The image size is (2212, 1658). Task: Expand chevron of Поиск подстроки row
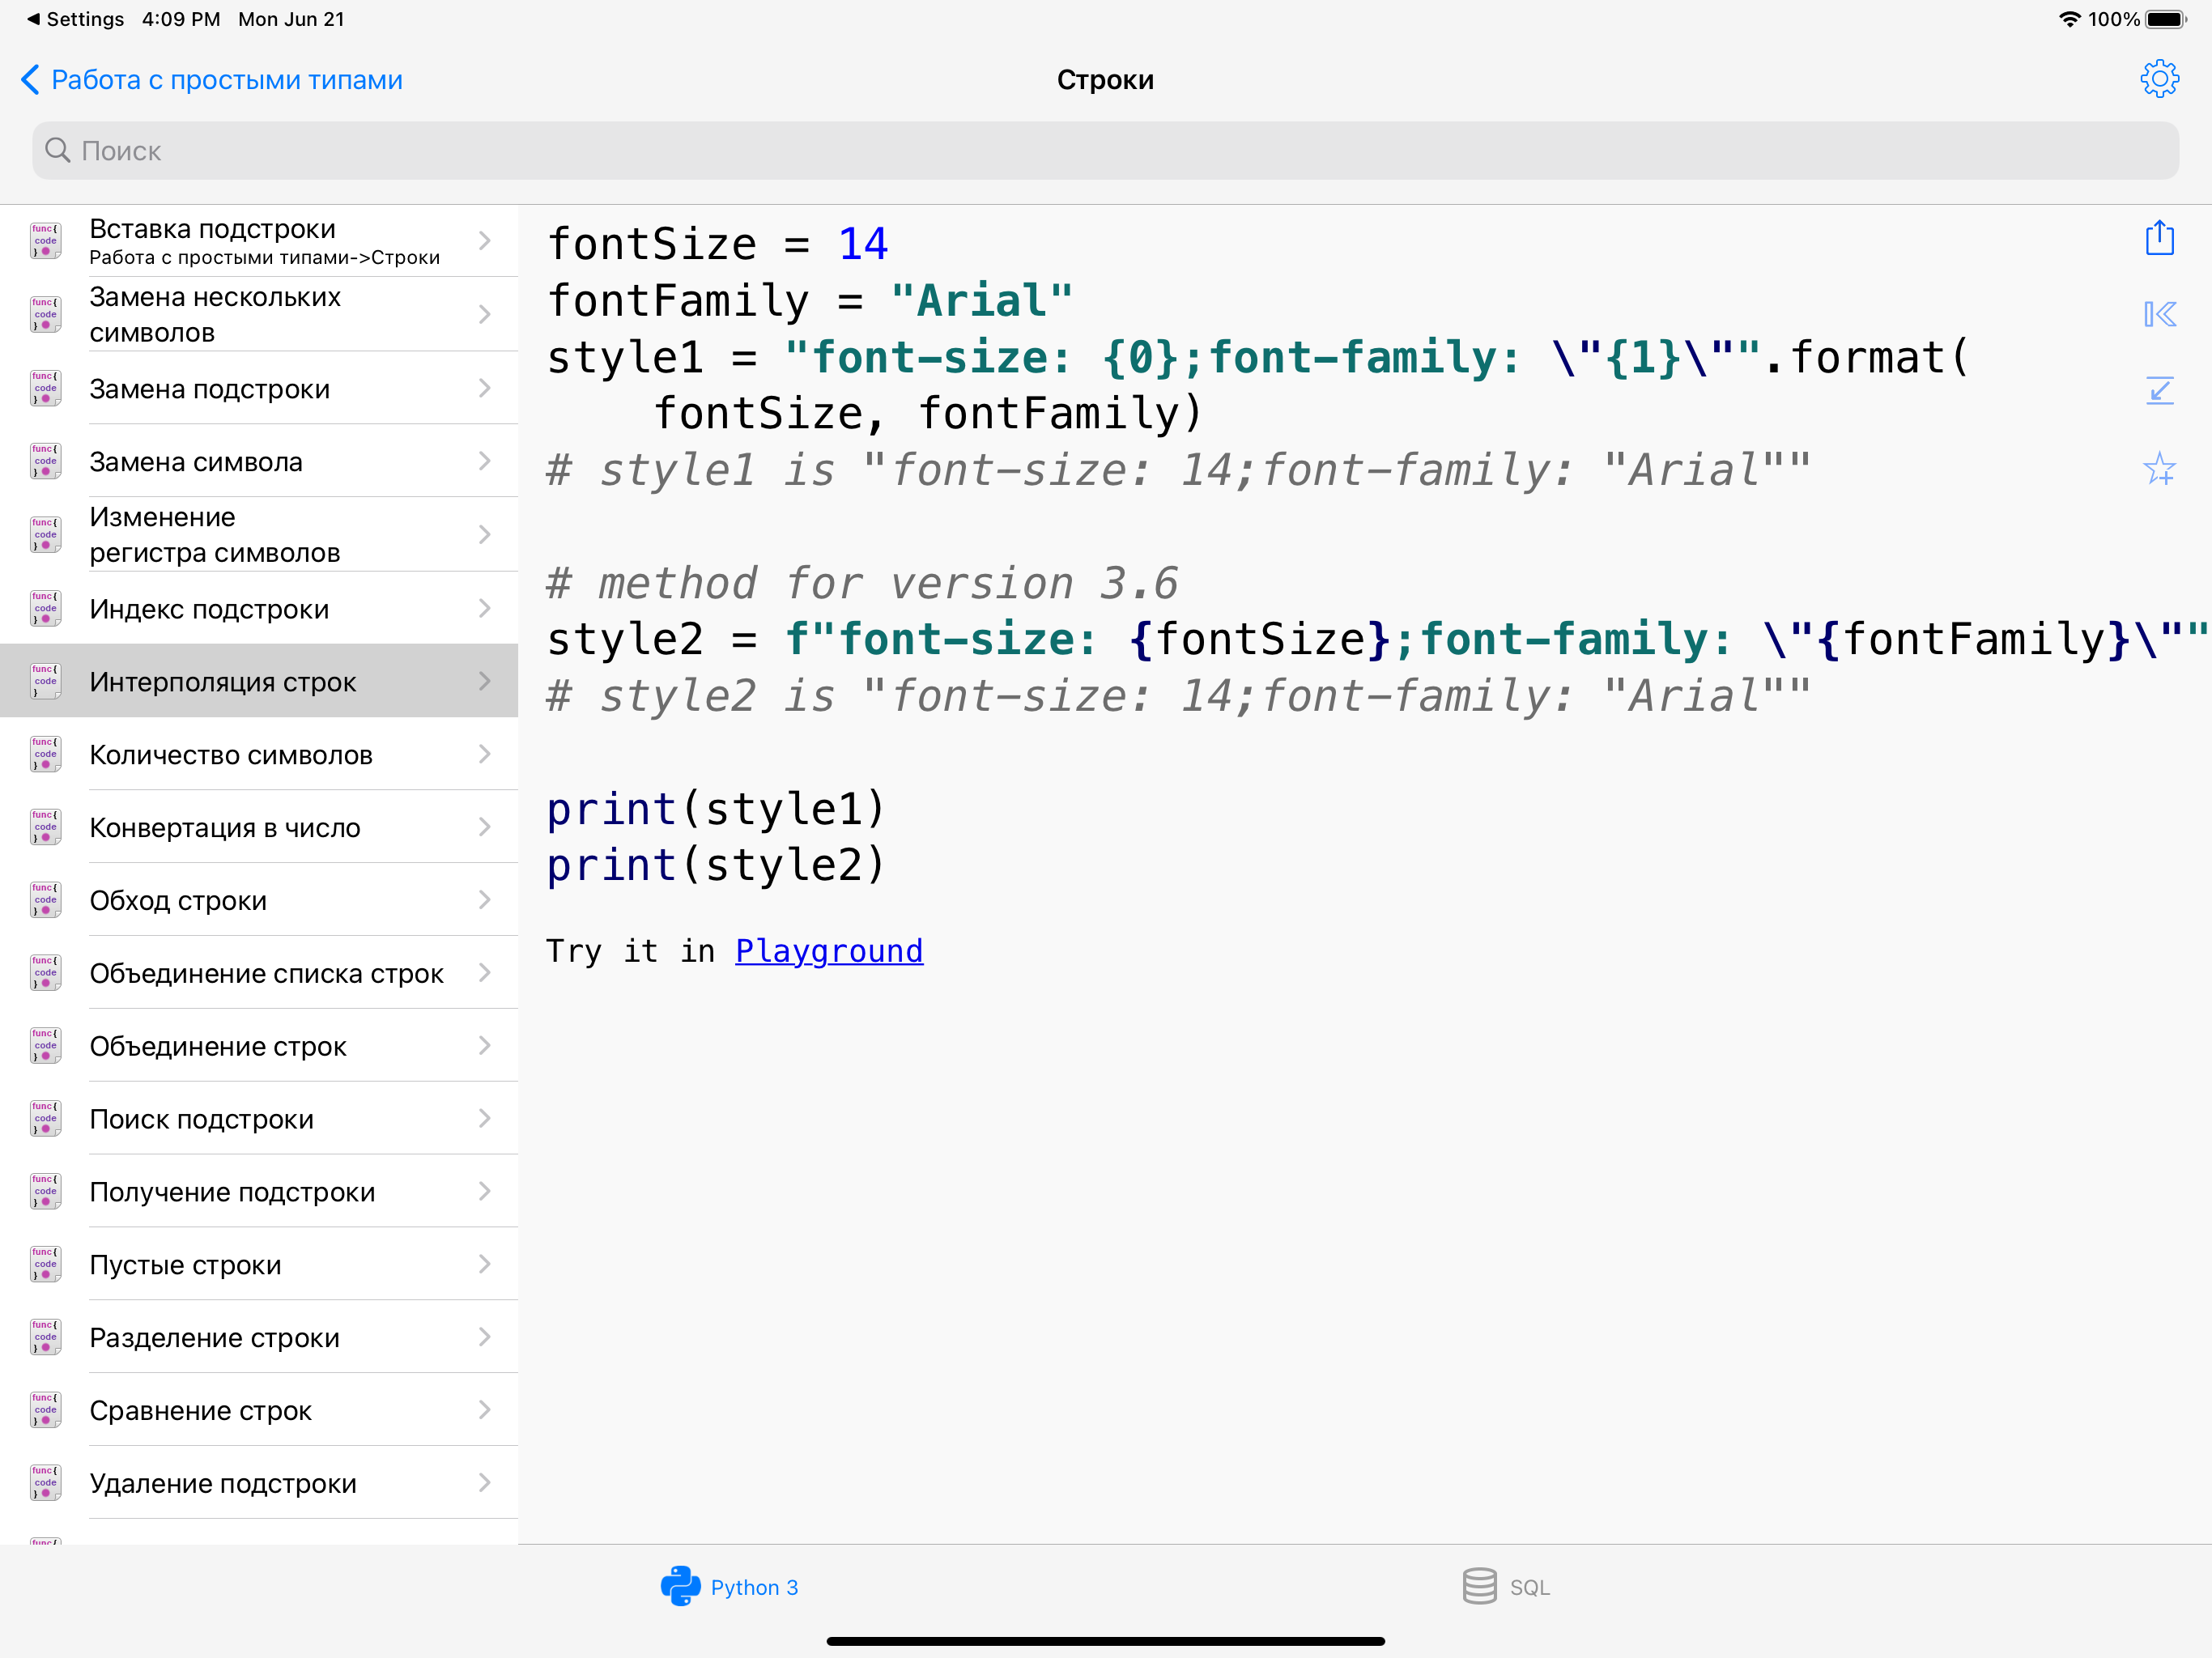coord(485,1119)
